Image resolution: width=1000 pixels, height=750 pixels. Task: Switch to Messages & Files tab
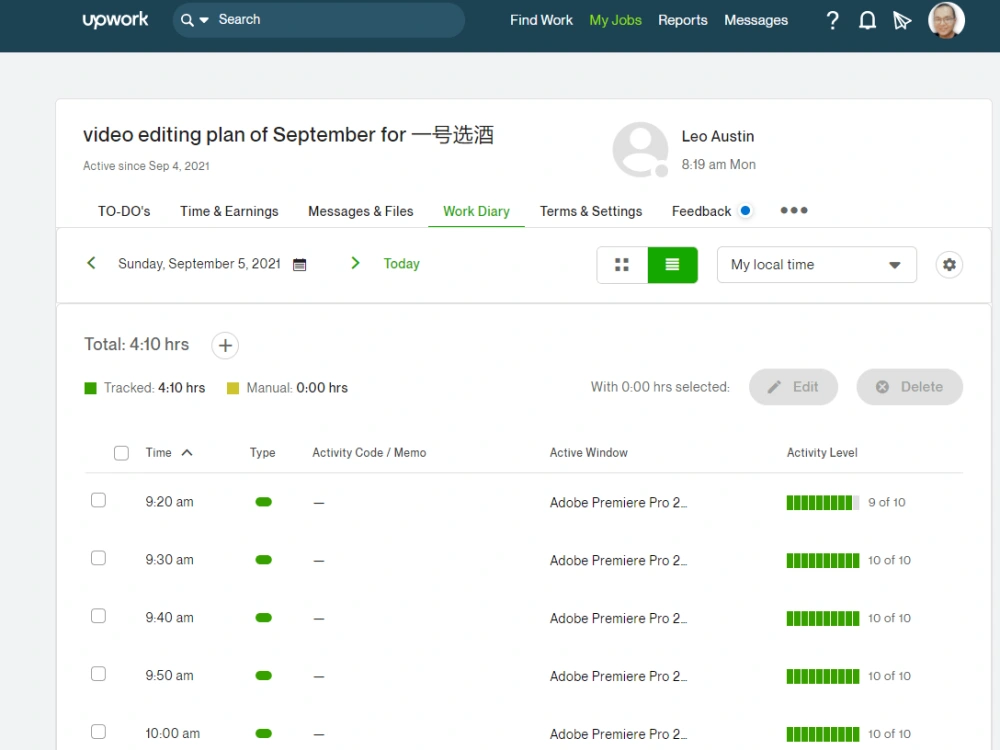(x=360, y=211)
